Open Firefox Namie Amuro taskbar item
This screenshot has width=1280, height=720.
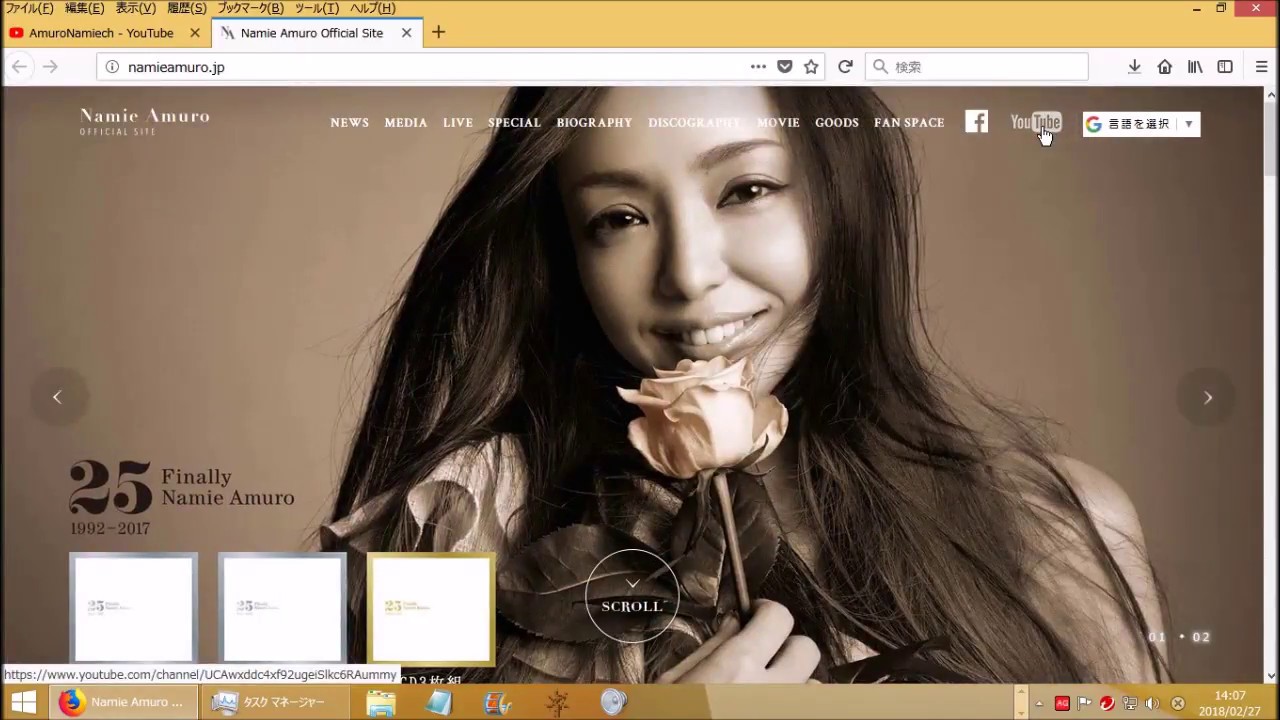coord(123,702)
